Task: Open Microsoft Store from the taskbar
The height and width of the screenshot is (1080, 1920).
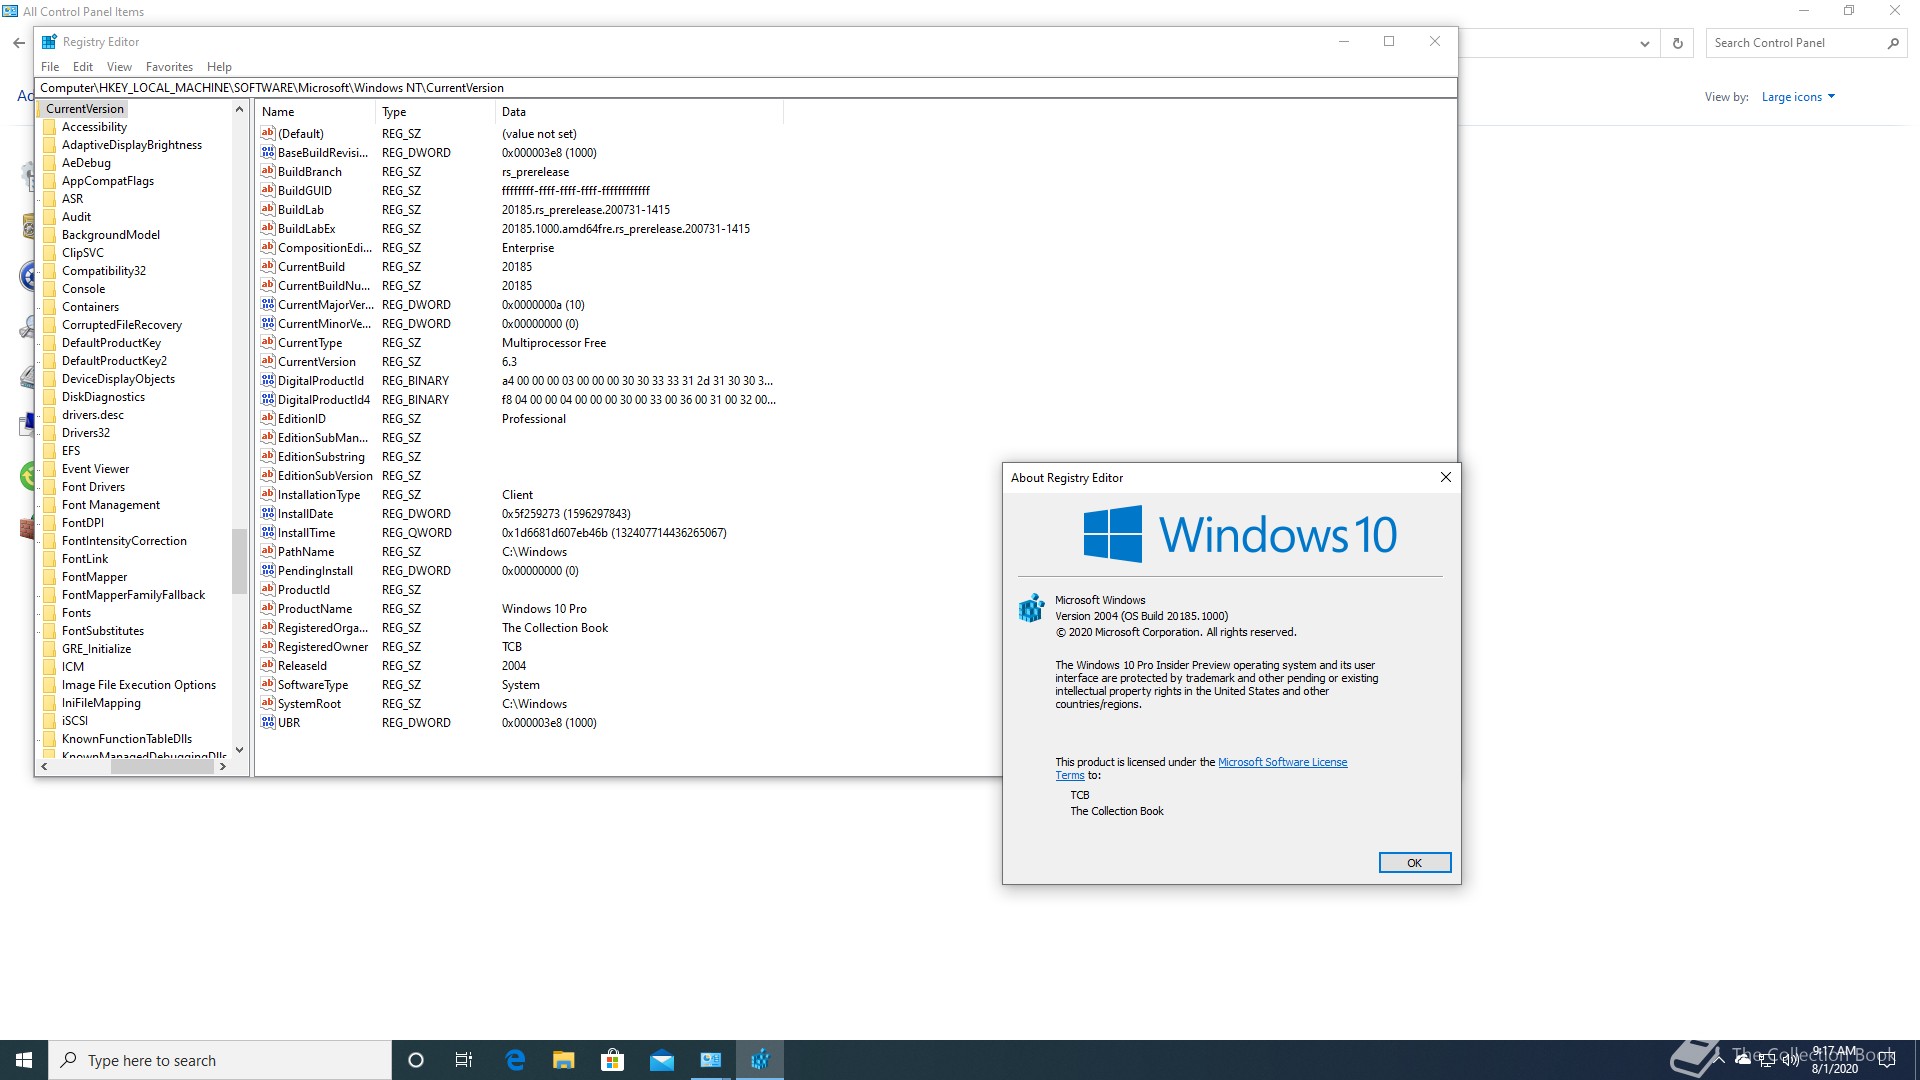Action: [613, 1060]
